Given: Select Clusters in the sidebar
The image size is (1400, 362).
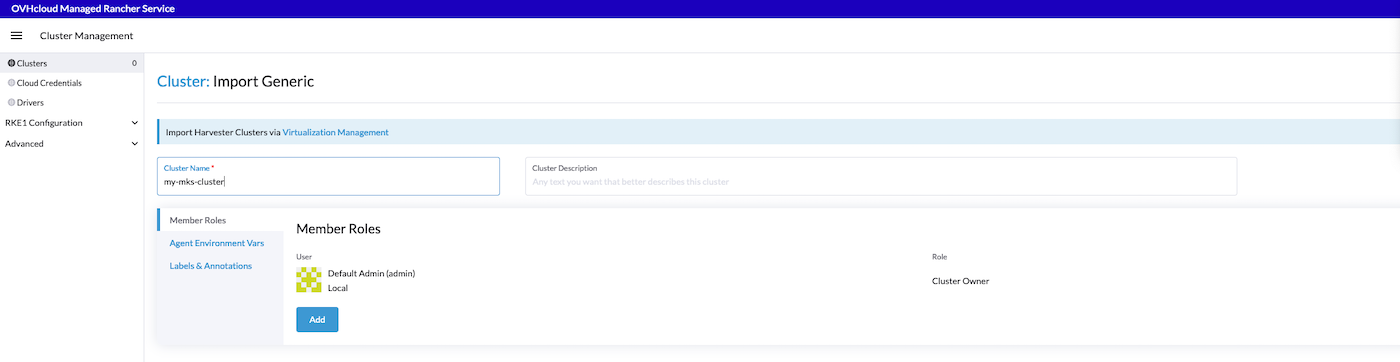Looking at the screenshot, I should pos(72,63).
